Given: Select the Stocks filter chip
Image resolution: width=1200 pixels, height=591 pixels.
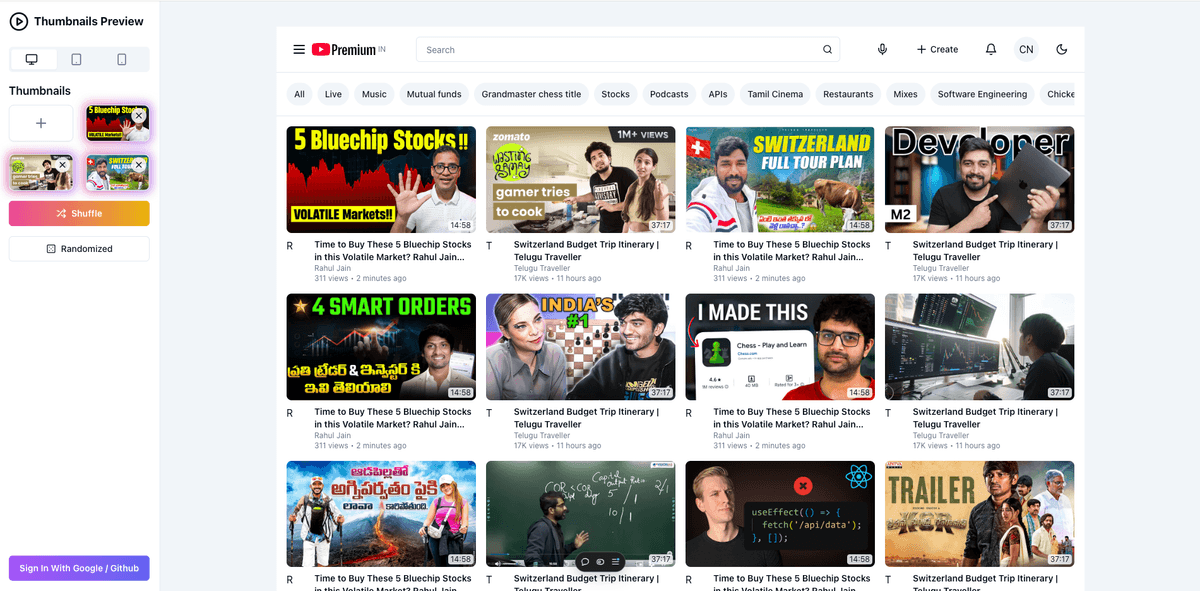Looking at the screenshot, I should [615, 93].
